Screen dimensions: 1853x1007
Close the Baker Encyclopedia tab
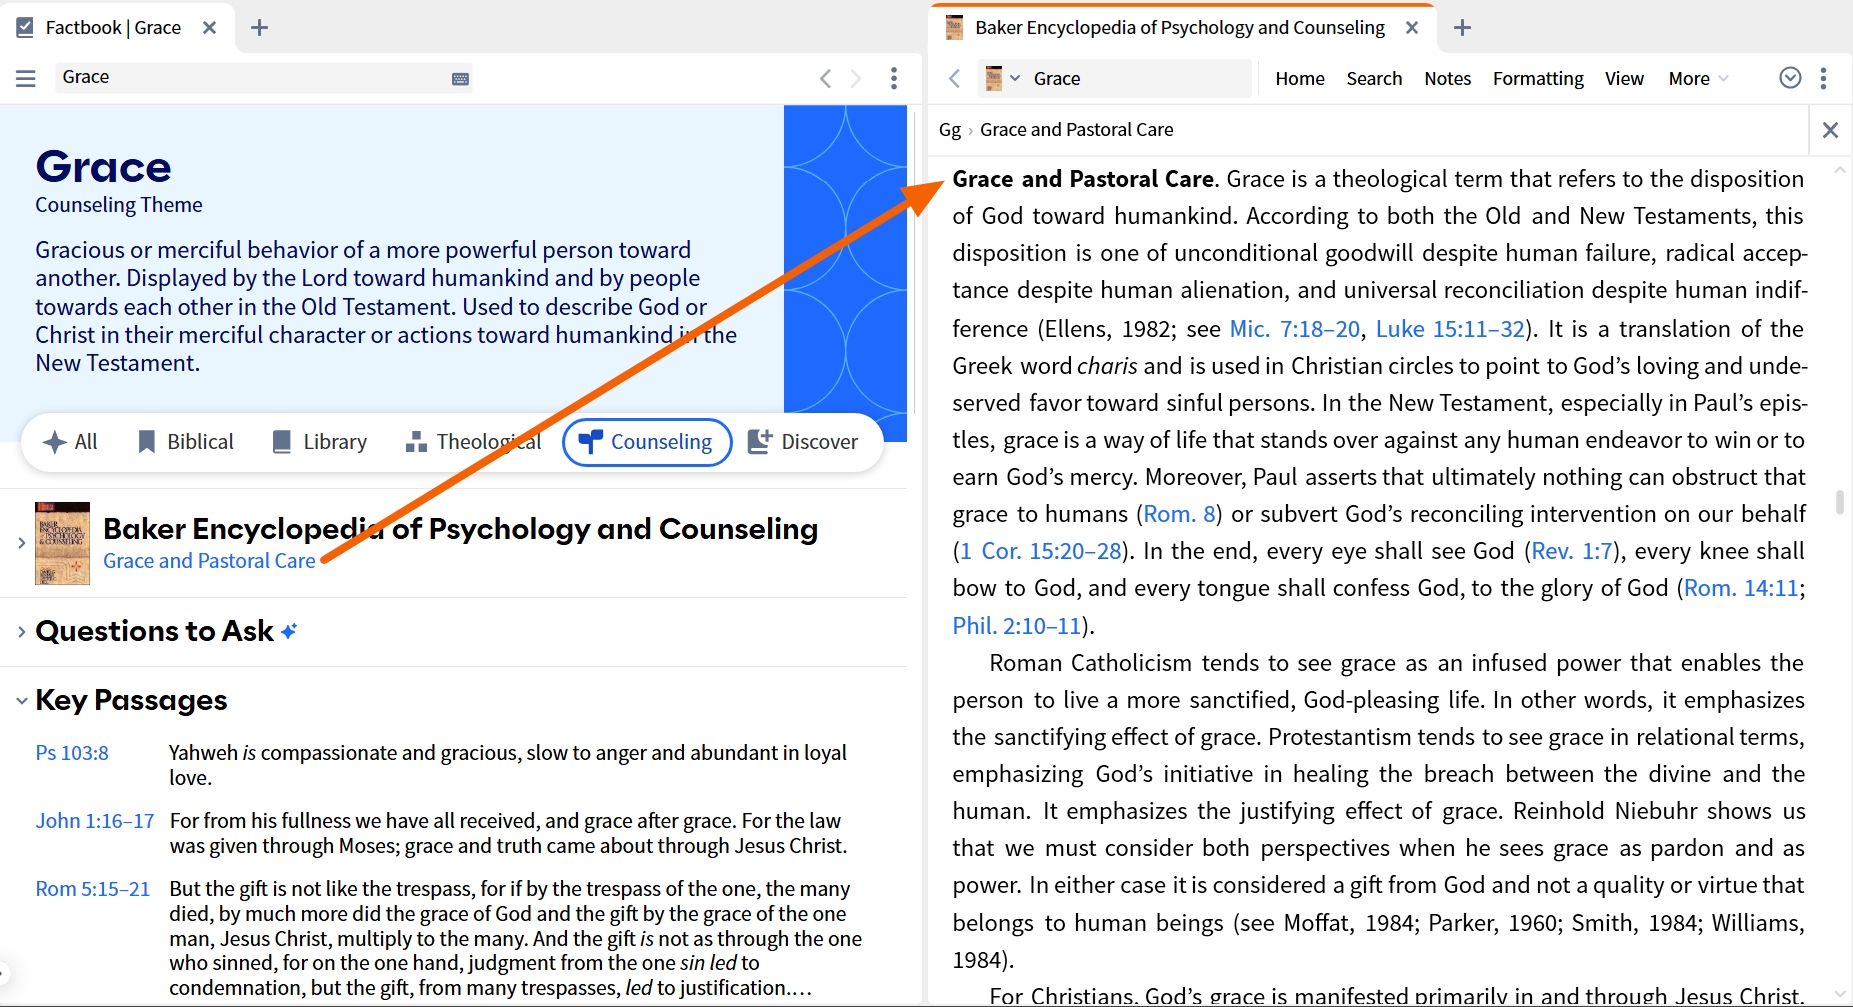(x=1412, y=28)
